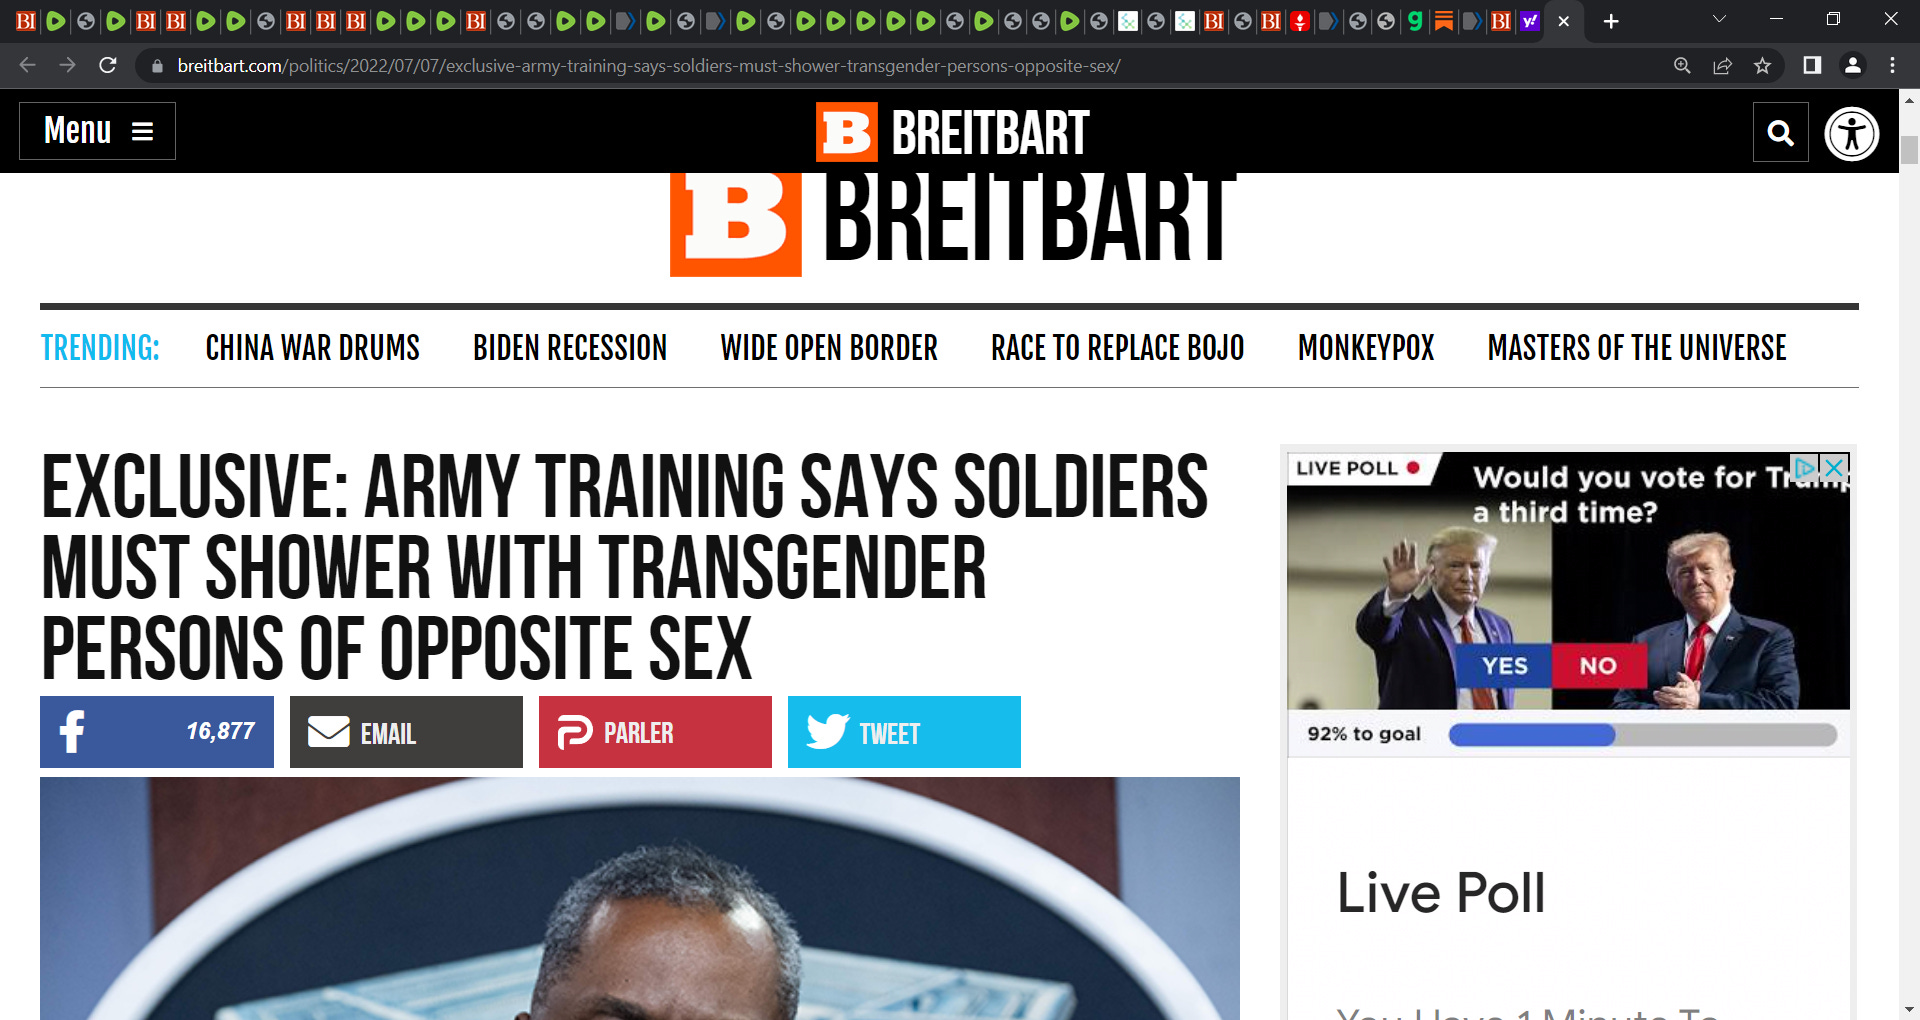
Task: Vote NO in the Trump poll
Action: coord(1598,666)
